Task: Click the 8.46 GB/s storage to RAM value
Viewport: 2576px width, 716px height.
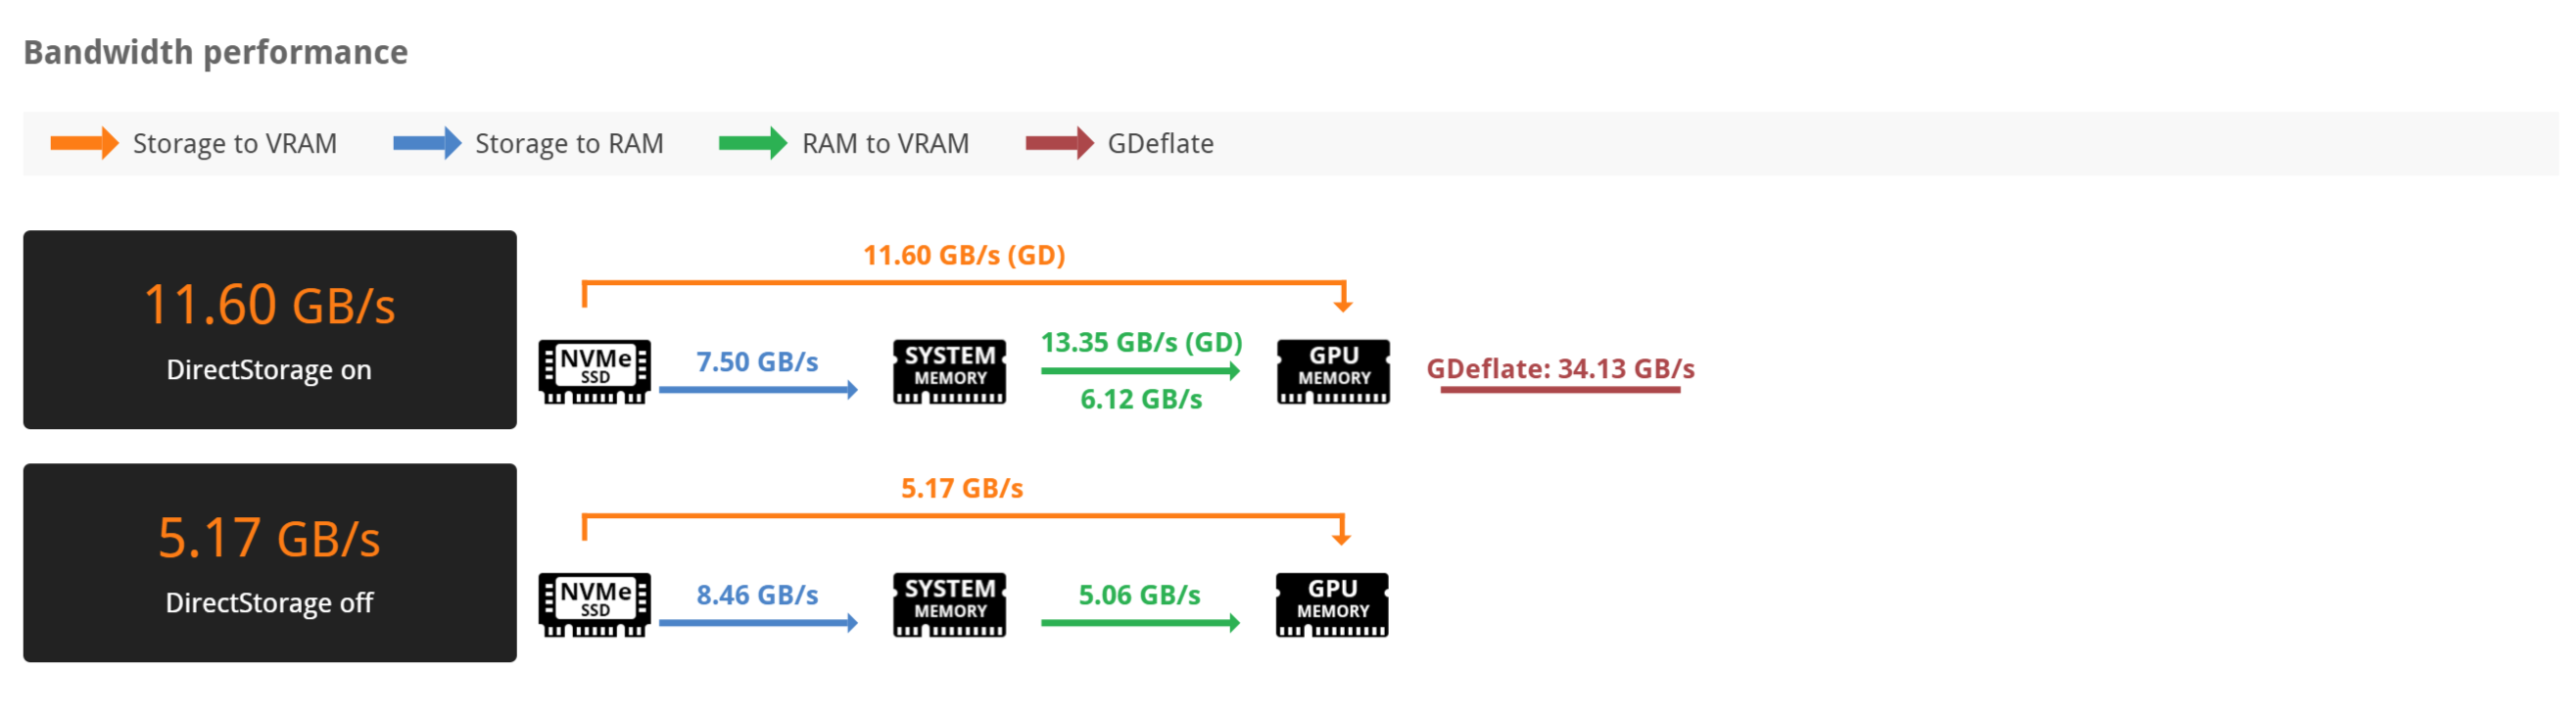Action: (x=757, y=595)
